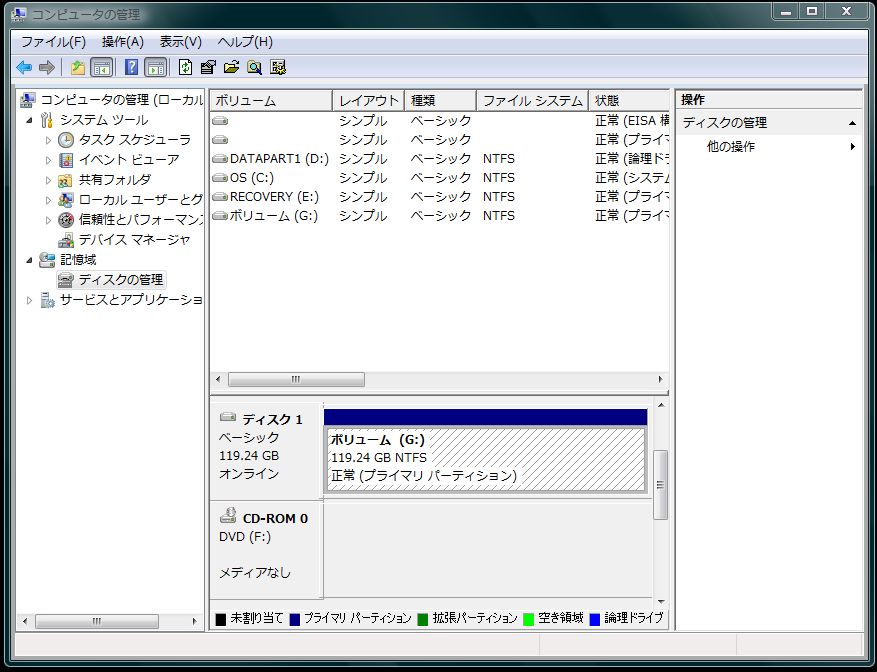Click the Refresh toolbar icon
877x672 pixels.
click(185, 68)
